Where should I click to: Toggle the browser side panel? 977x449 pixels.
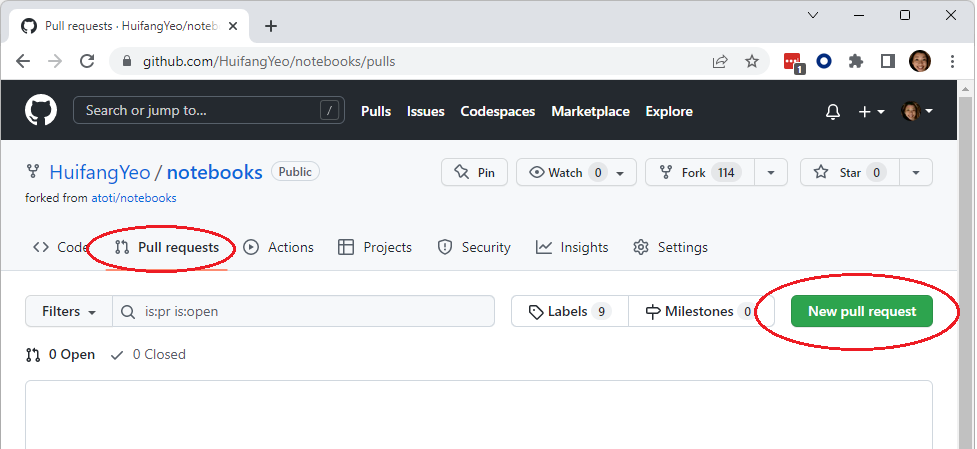pyautogui.click(x=887, y=61)
